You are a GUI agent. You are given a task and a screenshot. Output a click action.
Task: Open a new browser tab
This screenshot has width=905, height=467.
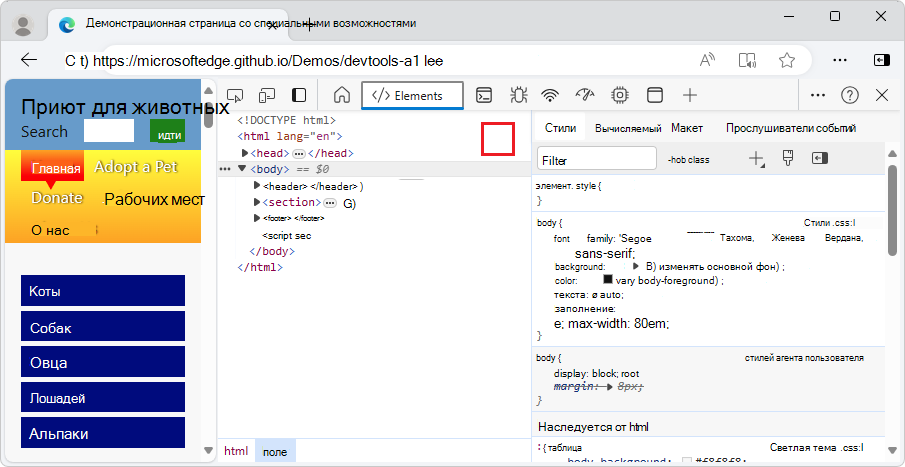point(309,24)
